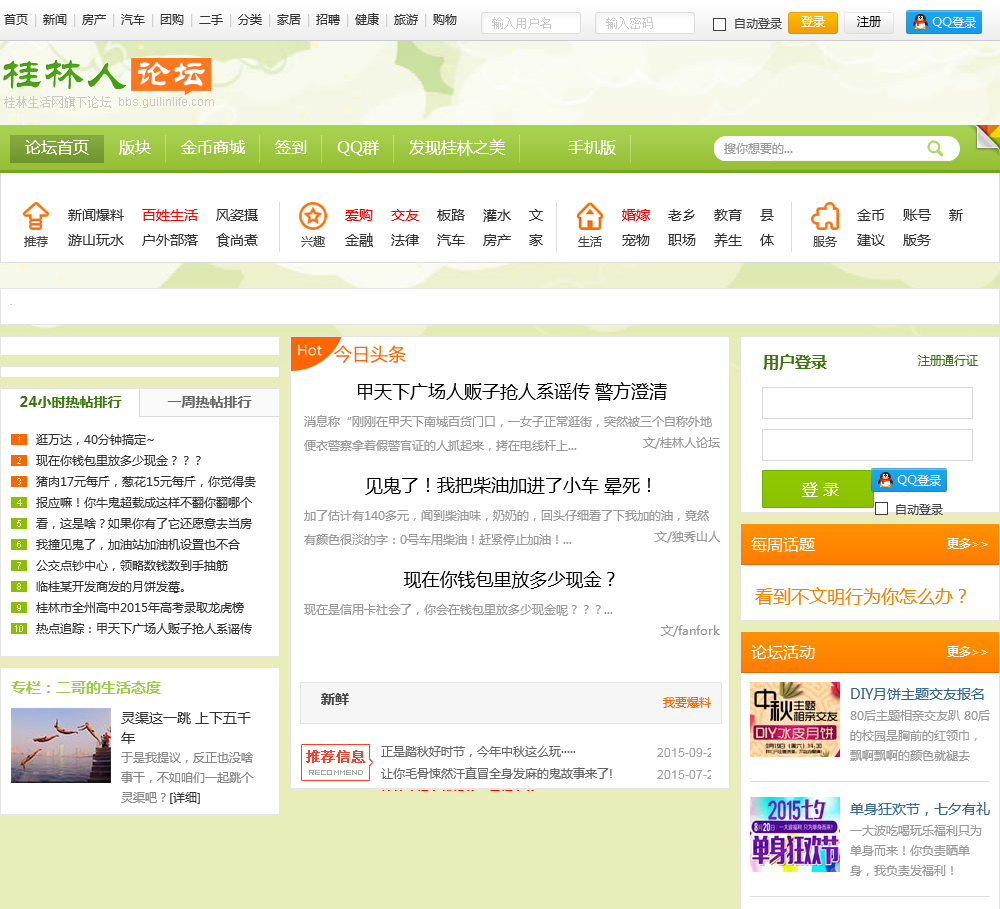Click 更多 in 论坛活动 header
This screenshot has width=1000, height=909.
967,652
